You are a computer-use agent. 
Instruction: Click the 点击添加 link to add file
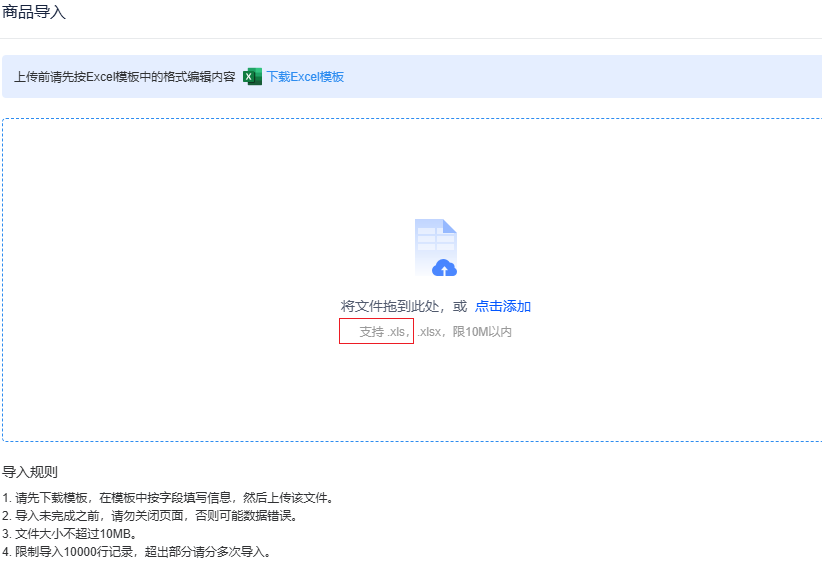502,306
